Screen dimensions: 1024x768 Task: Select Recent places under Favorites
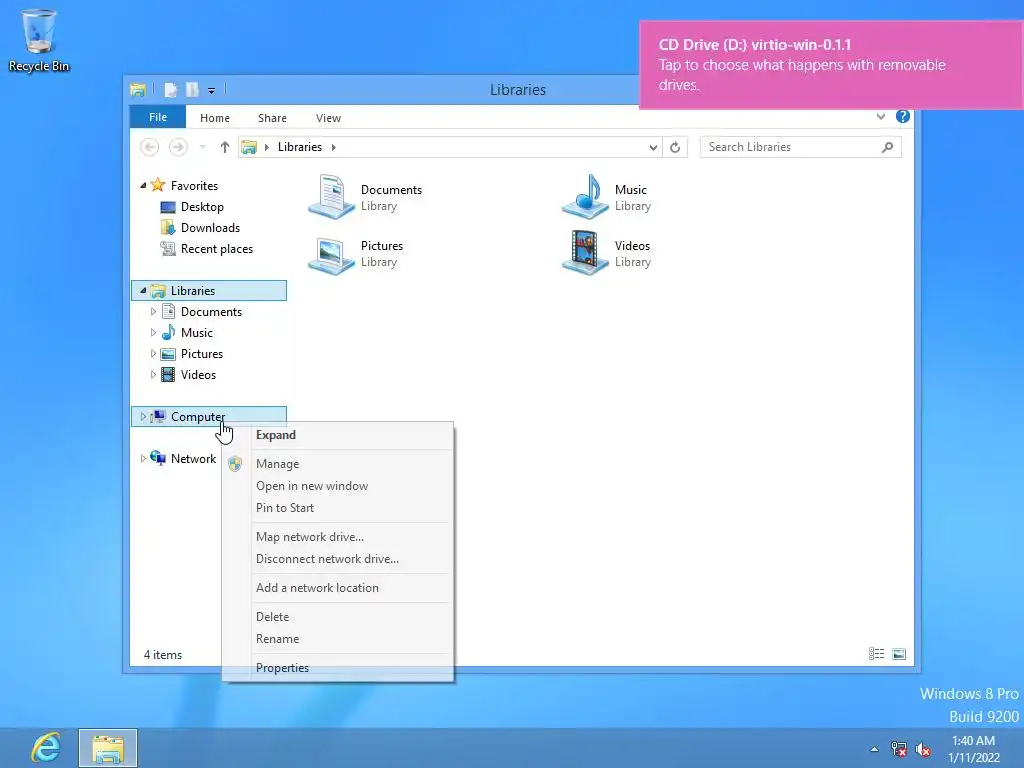coord(217,249)
